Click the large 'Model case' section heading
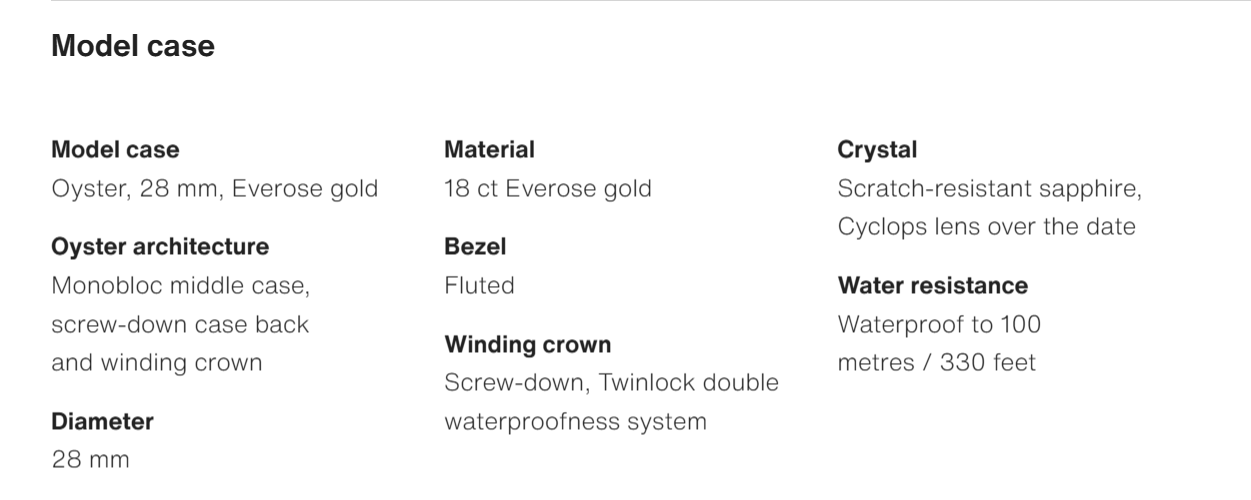1251x500 pixels. 133,46
